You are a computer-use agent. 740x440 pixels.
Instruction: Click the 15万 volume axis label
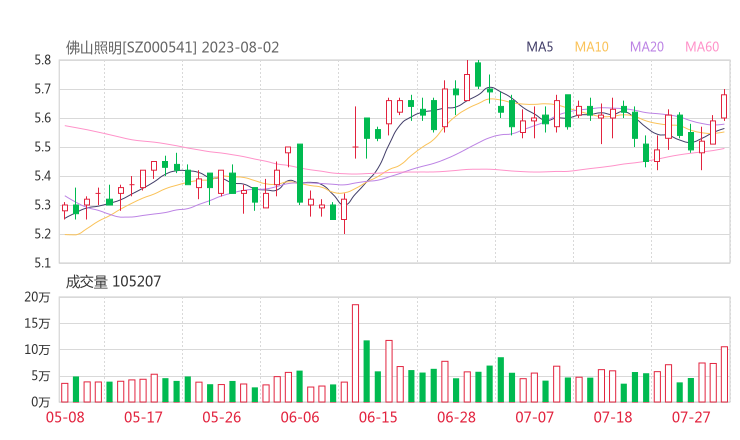click(37, 323)
